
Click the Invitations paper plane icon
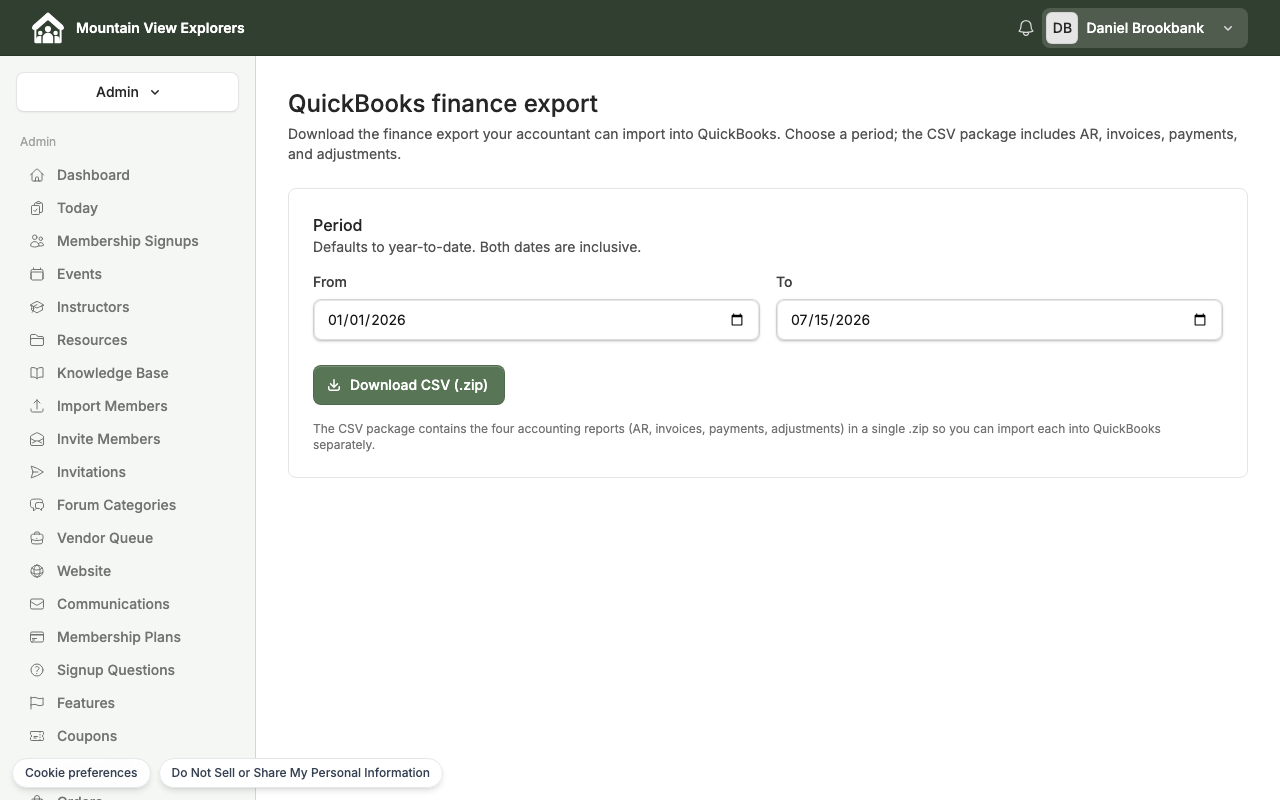click(37, 472)
